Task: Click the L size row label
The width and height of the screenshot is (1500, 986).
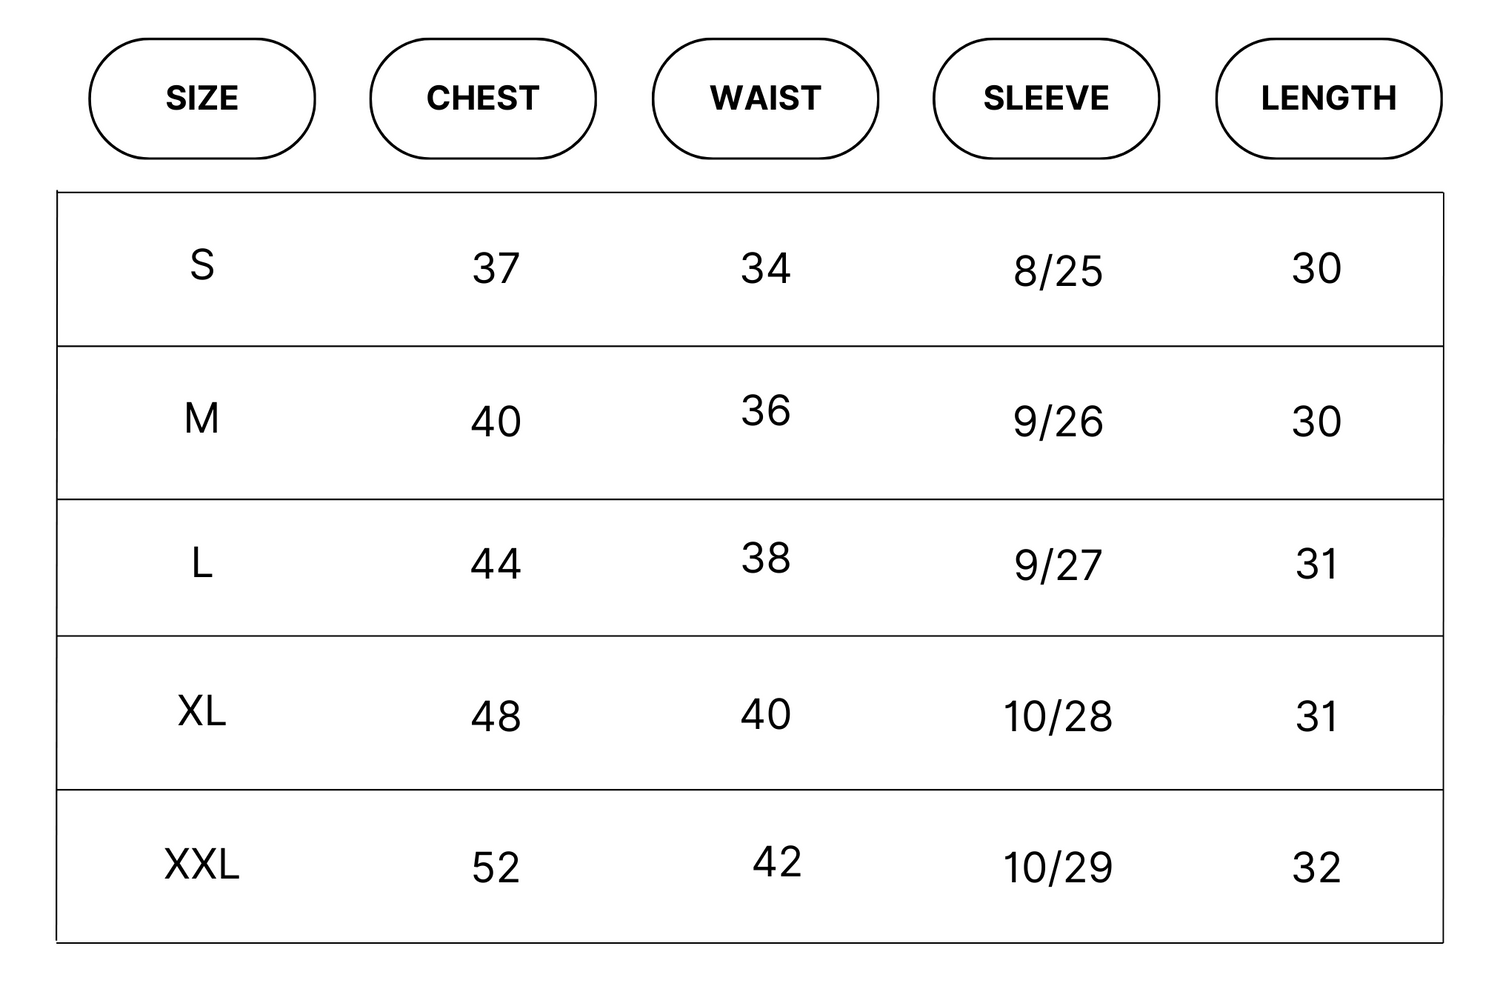Action: [202, 564]
